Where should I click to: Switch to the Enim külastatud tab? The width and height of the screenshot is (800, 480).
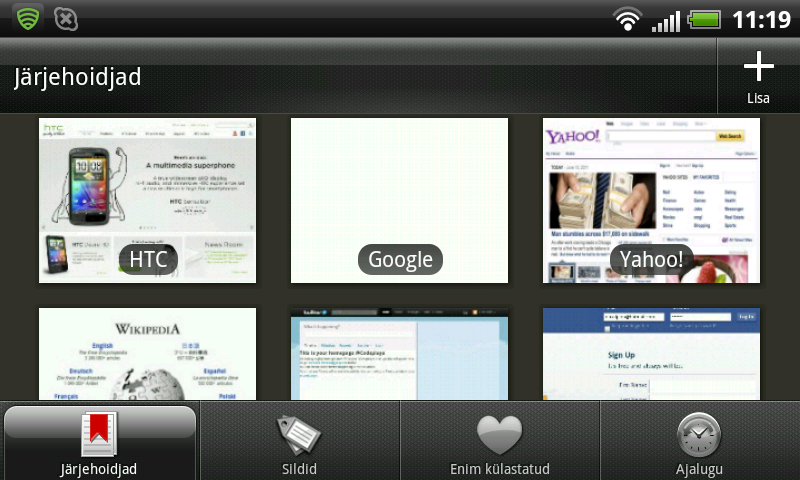click(x=499, y=442)
